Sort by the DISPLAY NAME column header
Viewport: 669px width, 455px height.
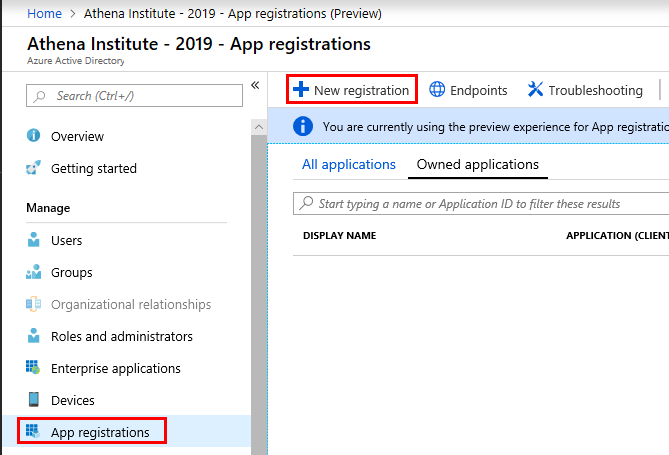(340, 235)
